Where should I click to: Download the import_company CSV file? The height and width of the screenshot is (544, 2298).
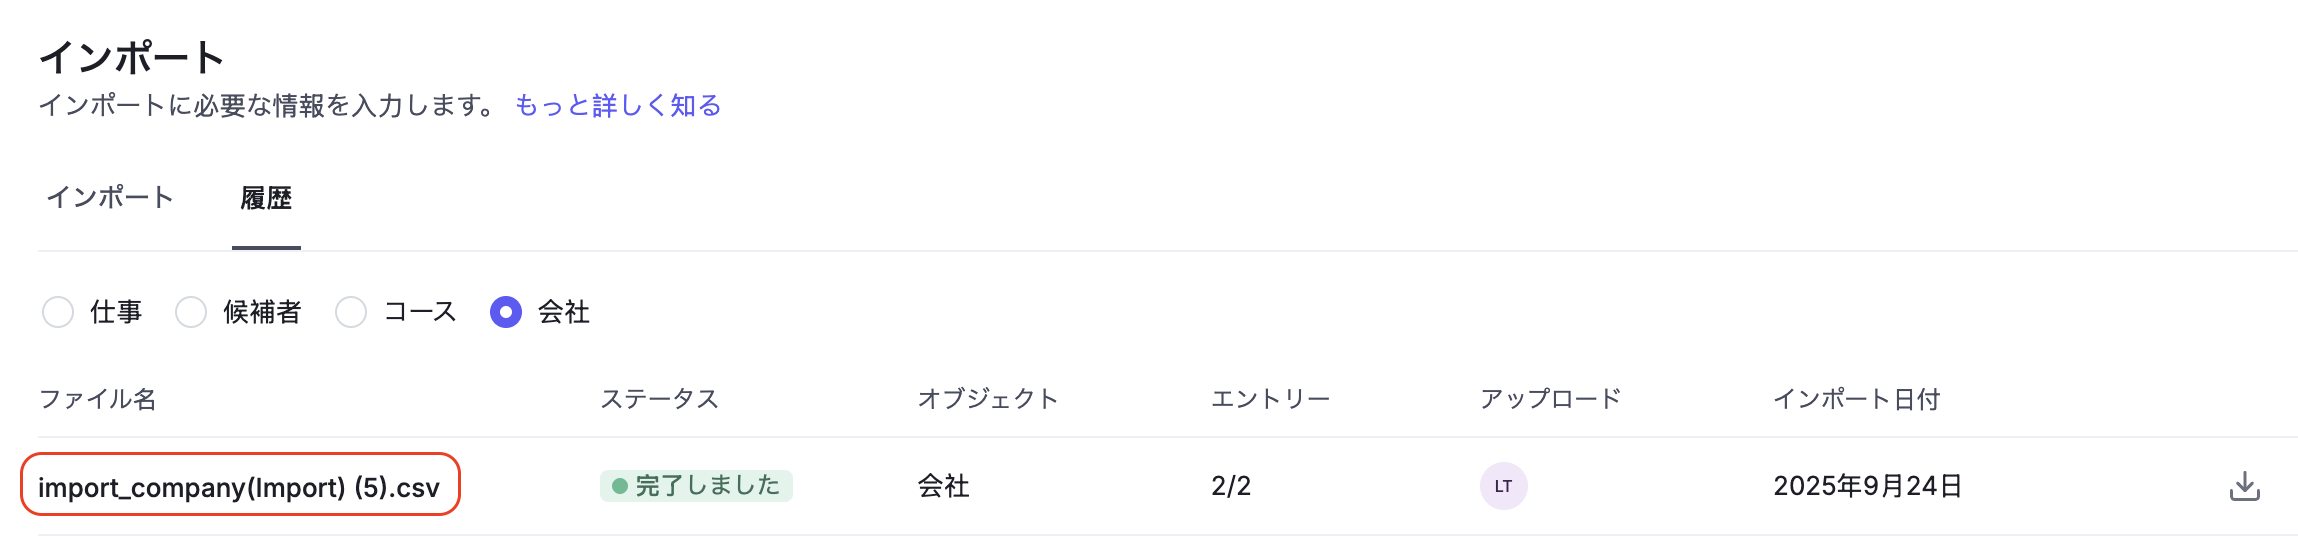(2245, 486)
